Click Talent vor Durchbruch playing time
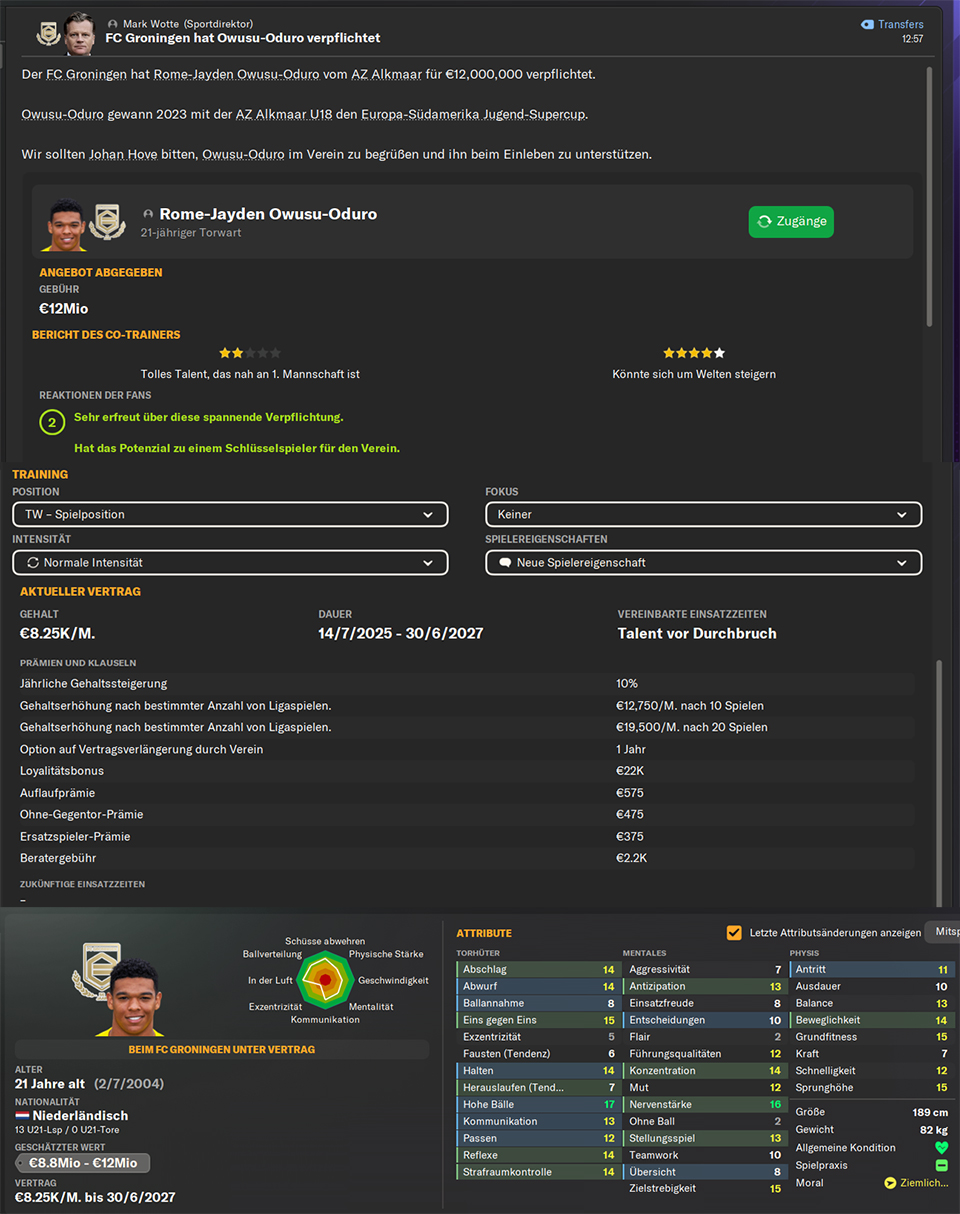The width and height of the screenshot is (960, 1214). pyautogui.click(x=697, y=633)
